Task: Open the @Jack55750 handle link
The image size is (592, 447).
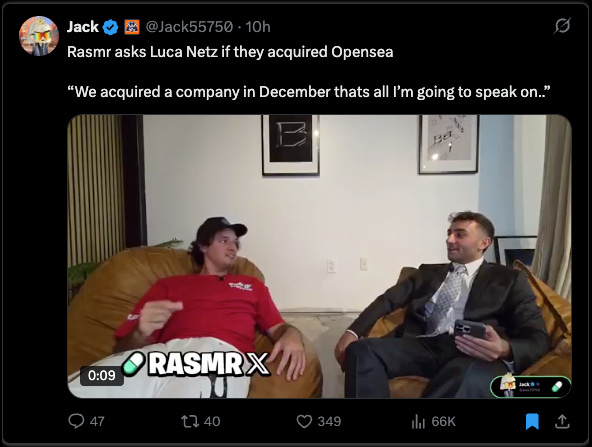Action: click(x=189, y=27)
